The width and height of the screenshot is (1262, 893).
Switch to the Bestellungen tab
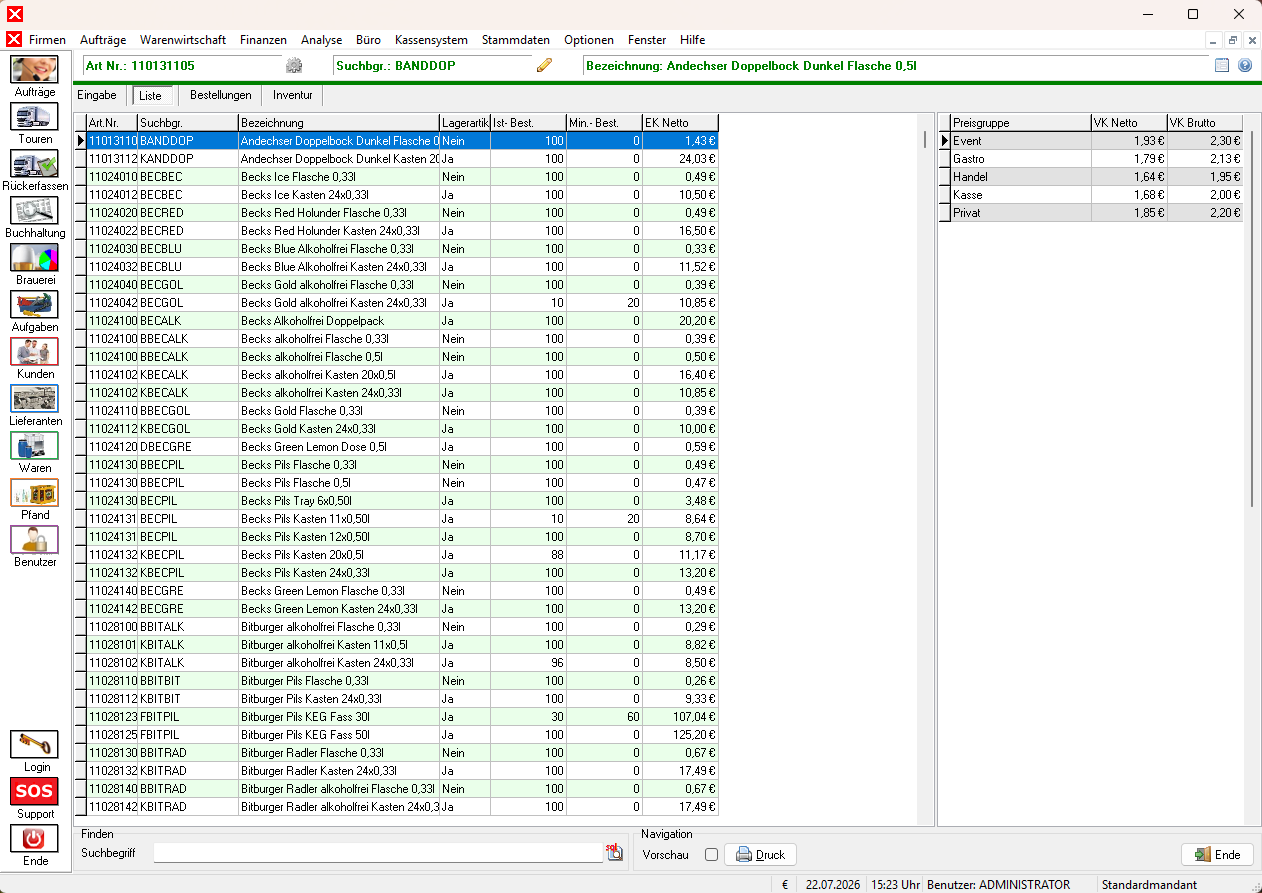pos(221,95)
